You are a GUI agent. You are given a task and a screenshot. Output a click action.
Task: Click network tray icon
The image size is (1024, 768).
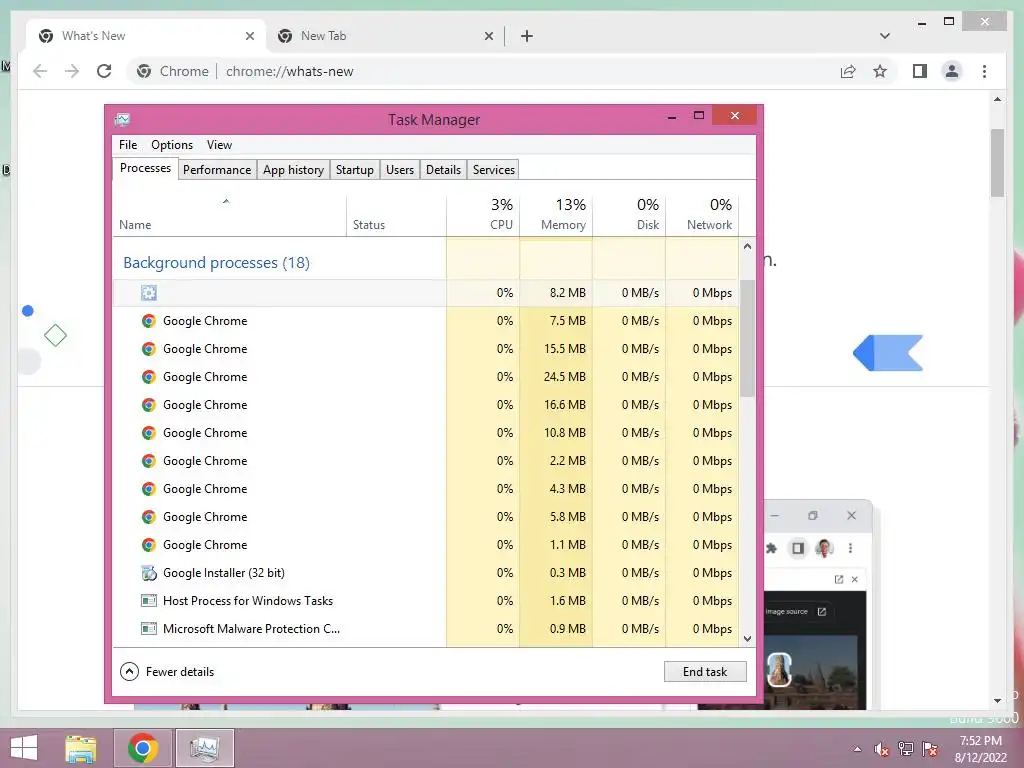[x=906, y=749]
